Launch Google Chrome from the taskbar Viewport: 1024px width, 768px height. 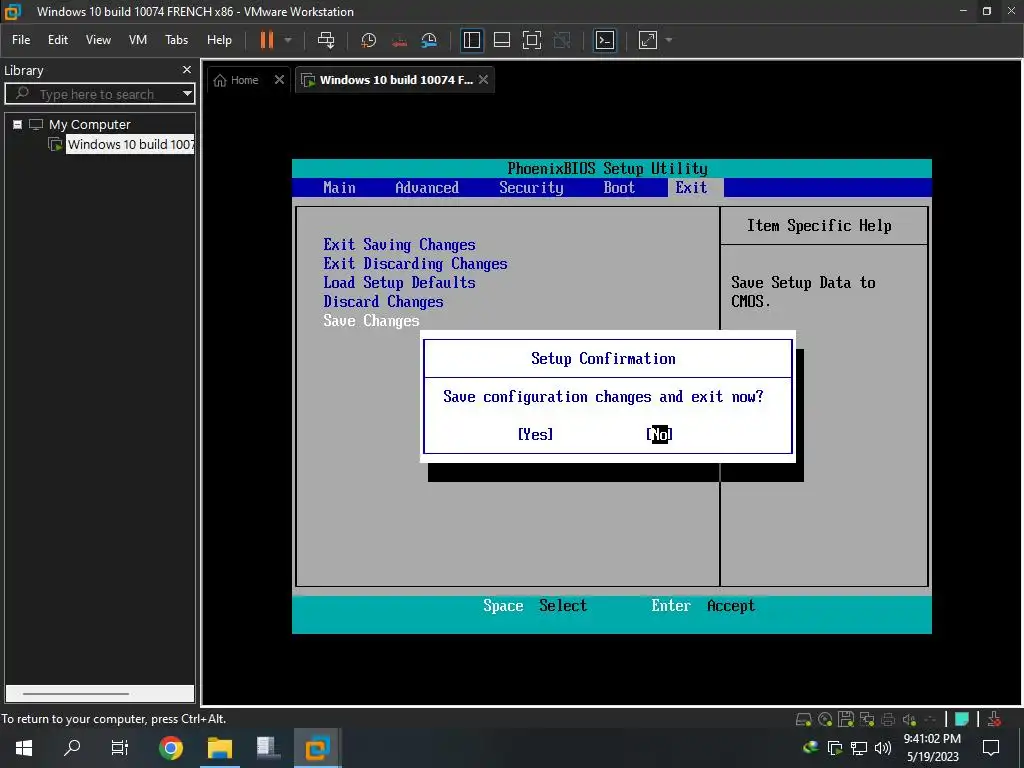[x=170, y=748]
